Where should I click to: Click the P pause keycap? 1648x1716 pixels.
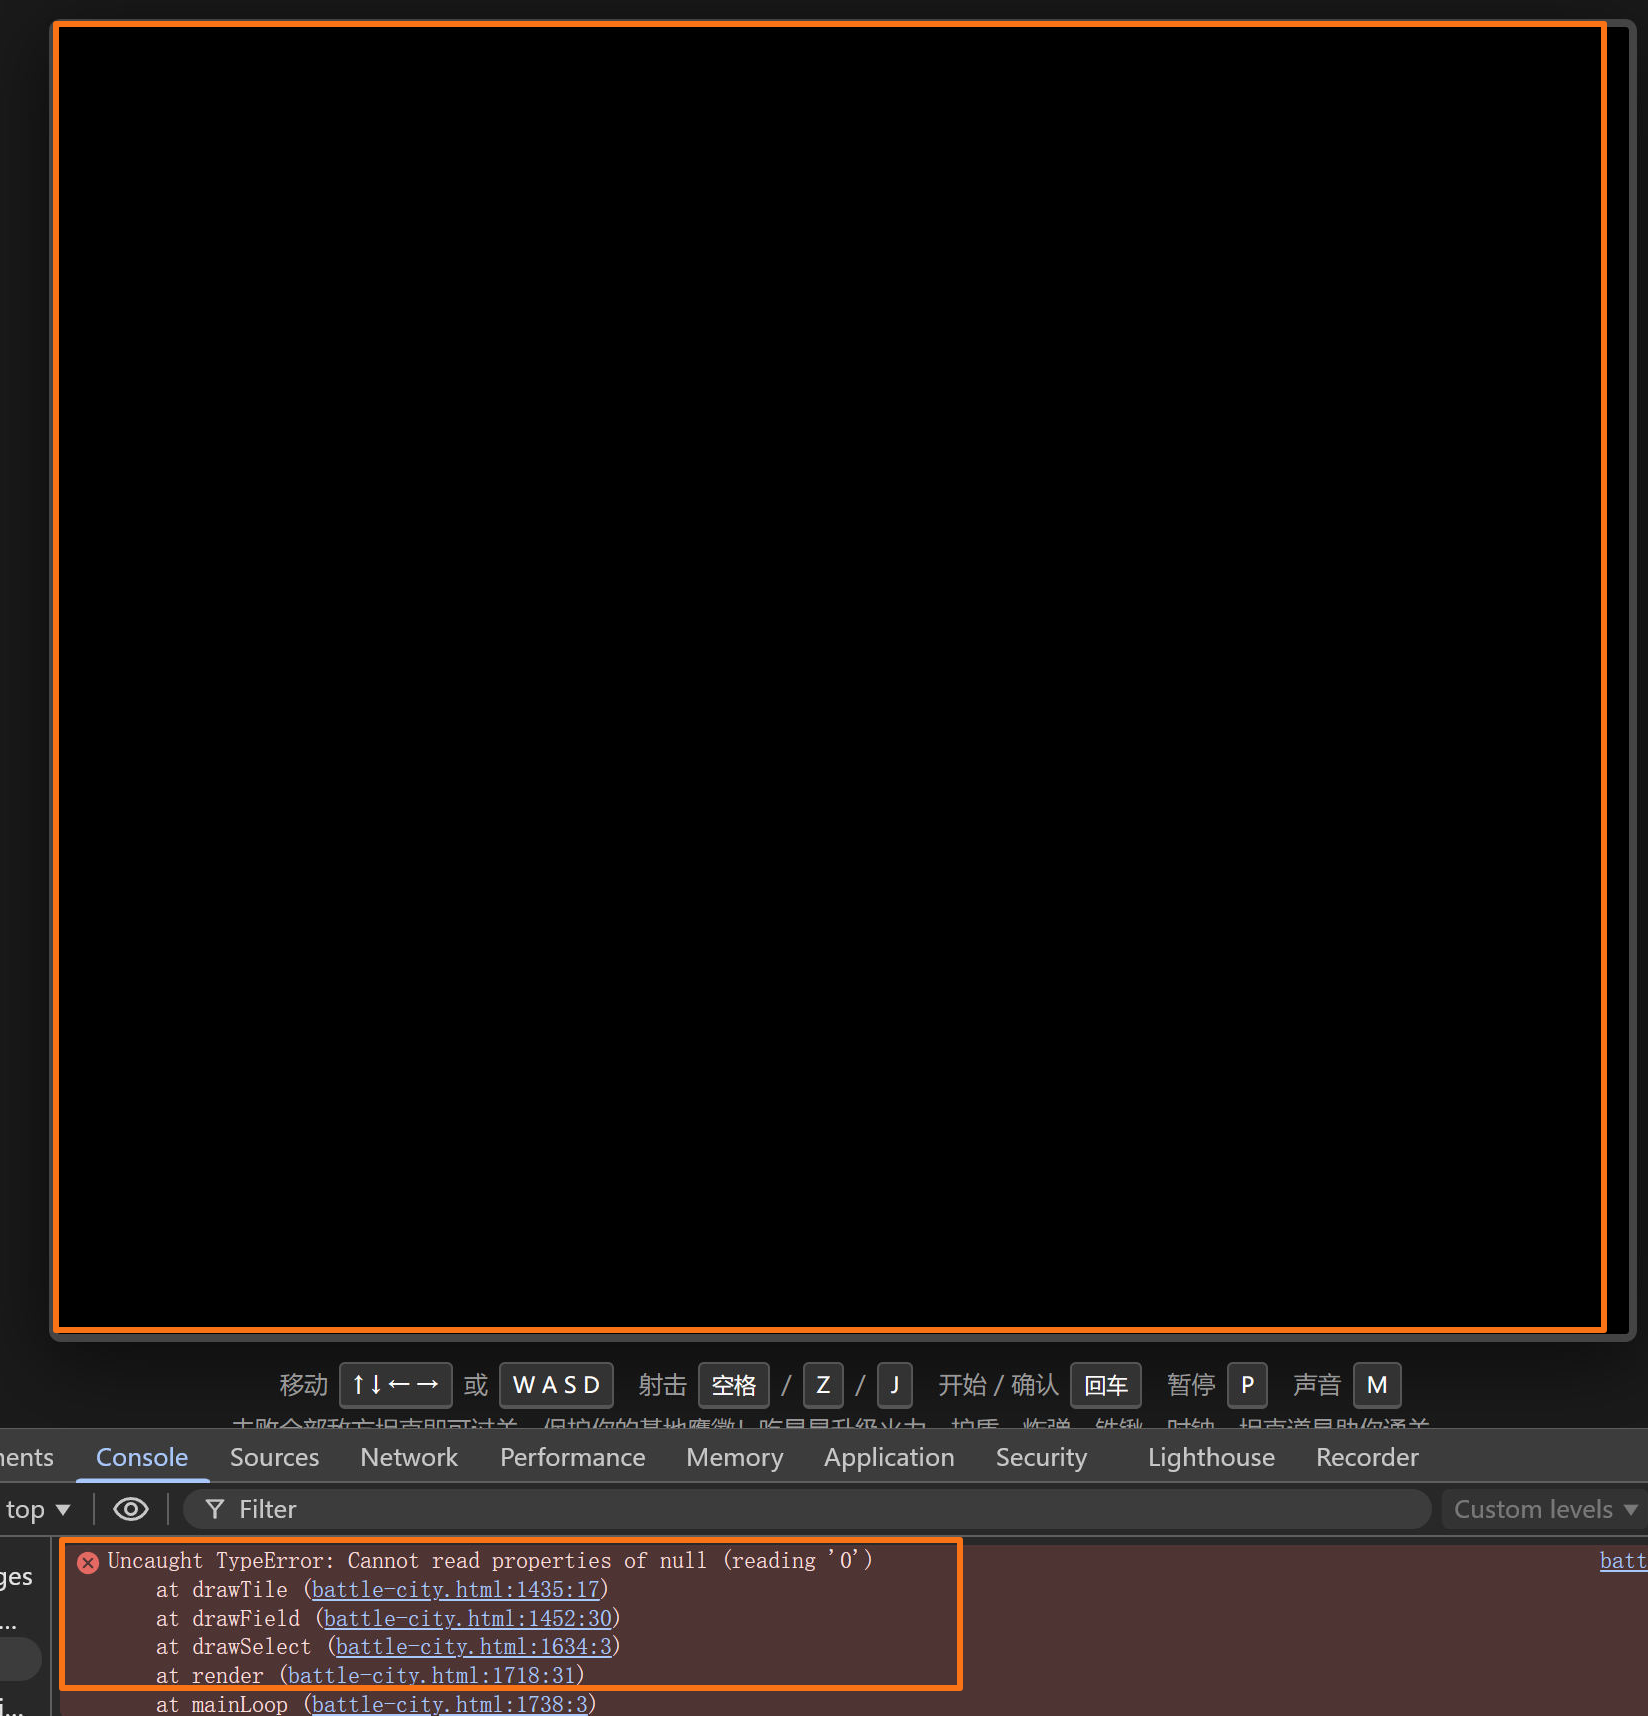point(1247,1385)
